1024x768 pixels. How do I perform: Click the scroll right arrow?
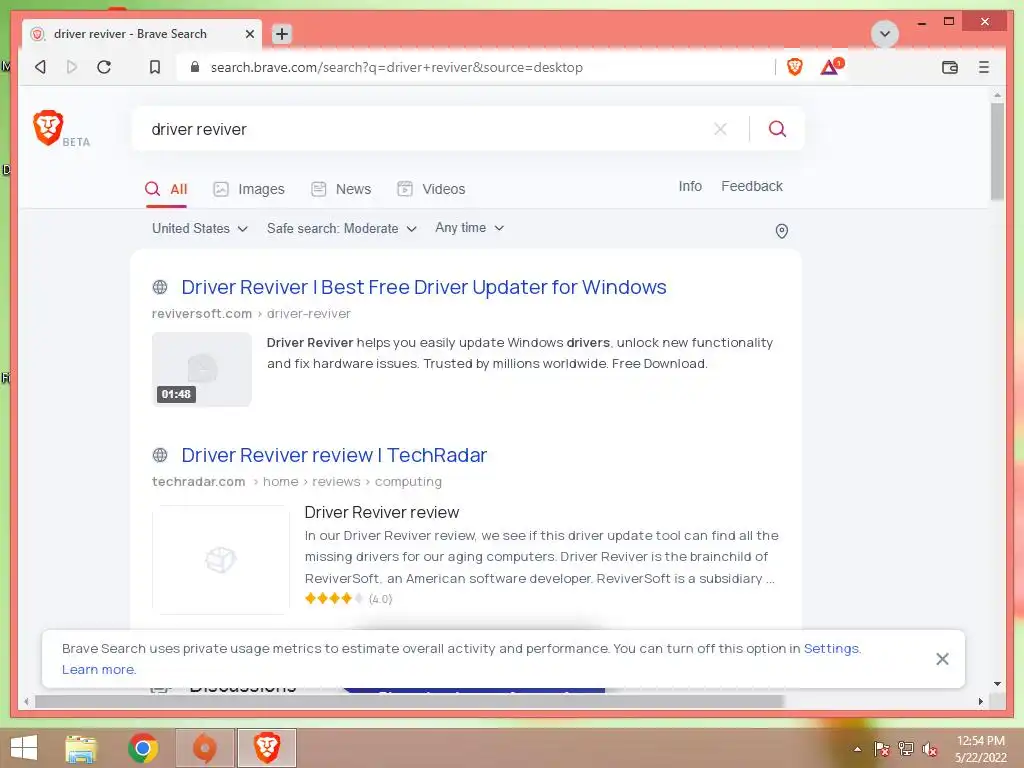coord(981,701)
